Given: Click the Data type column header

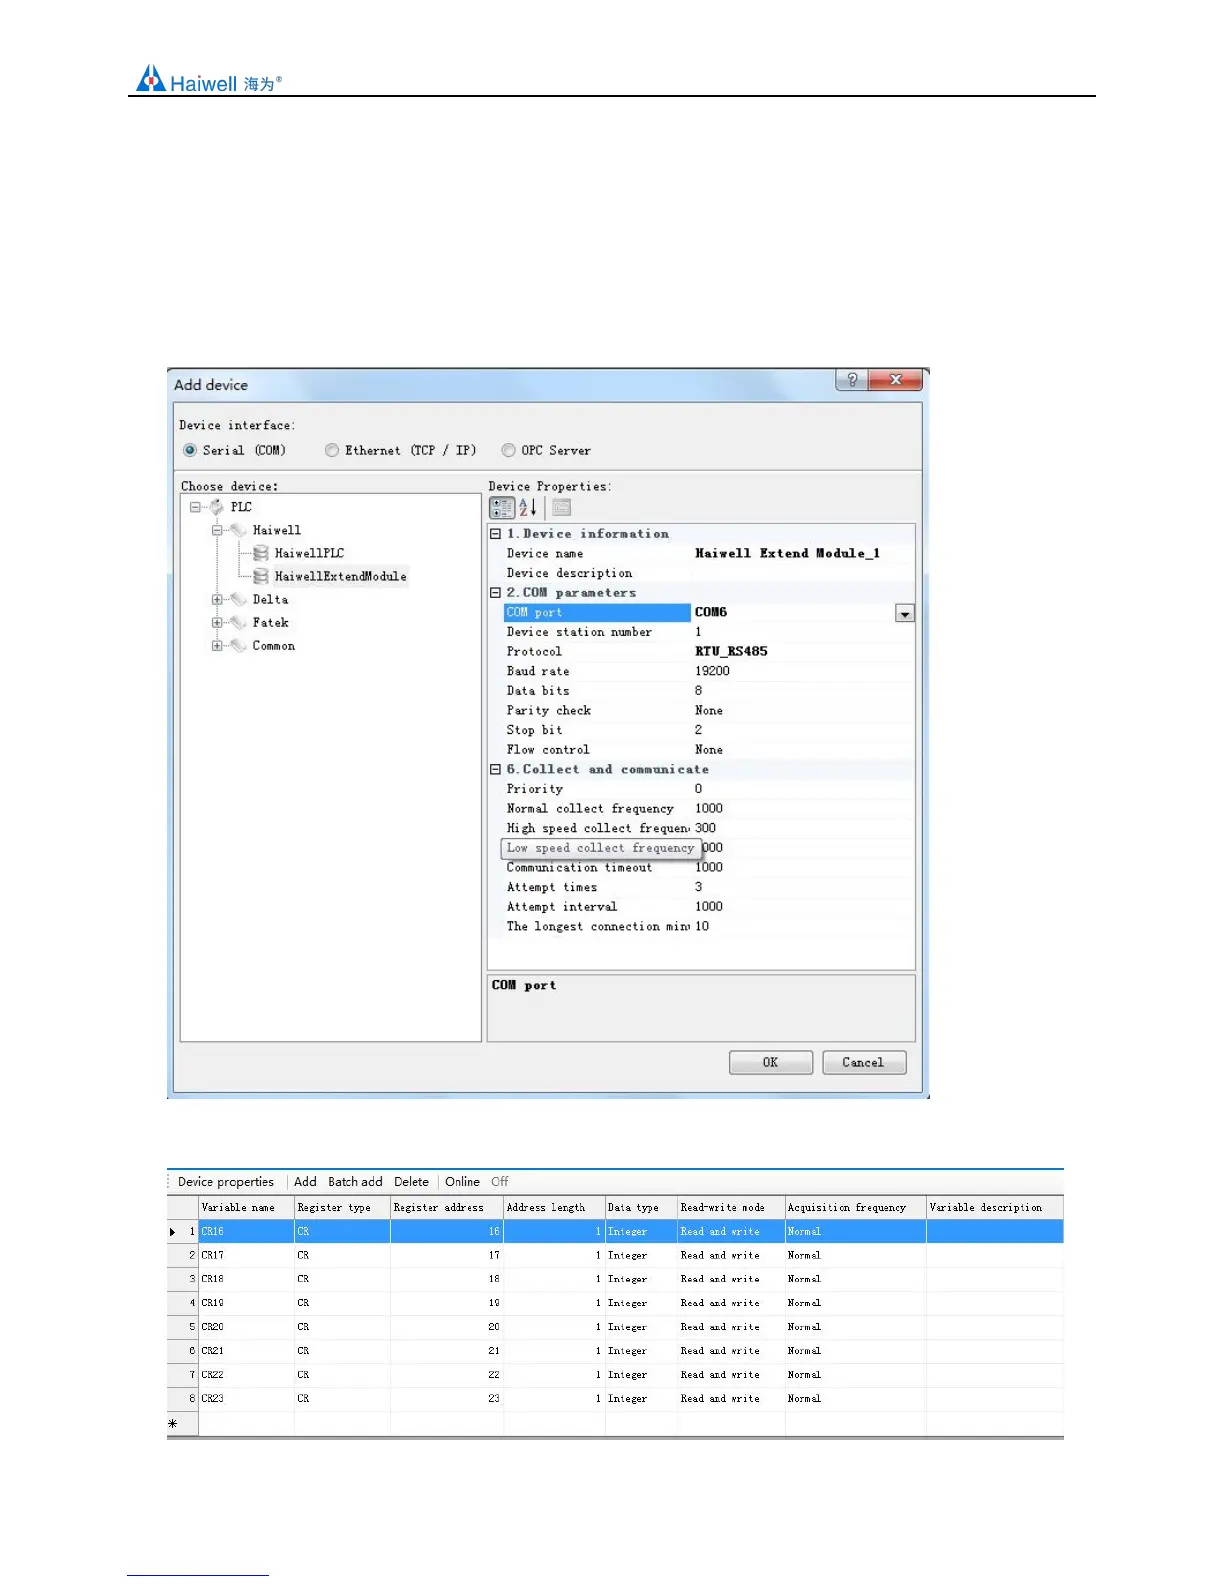Looking at the screenshot, I should tap(641, 1208).
